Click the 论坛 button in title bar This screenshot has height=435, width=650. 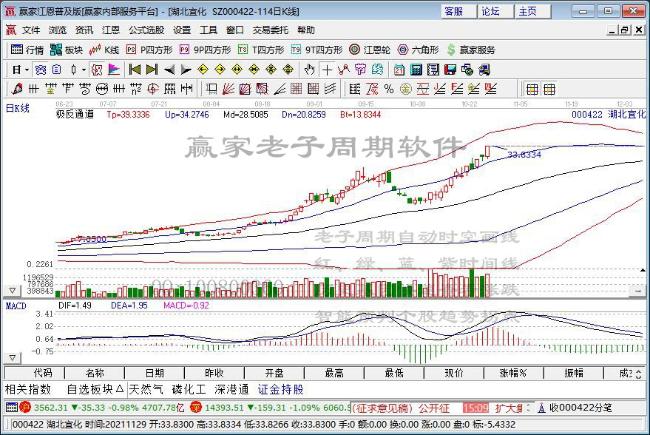click(490, 11)
